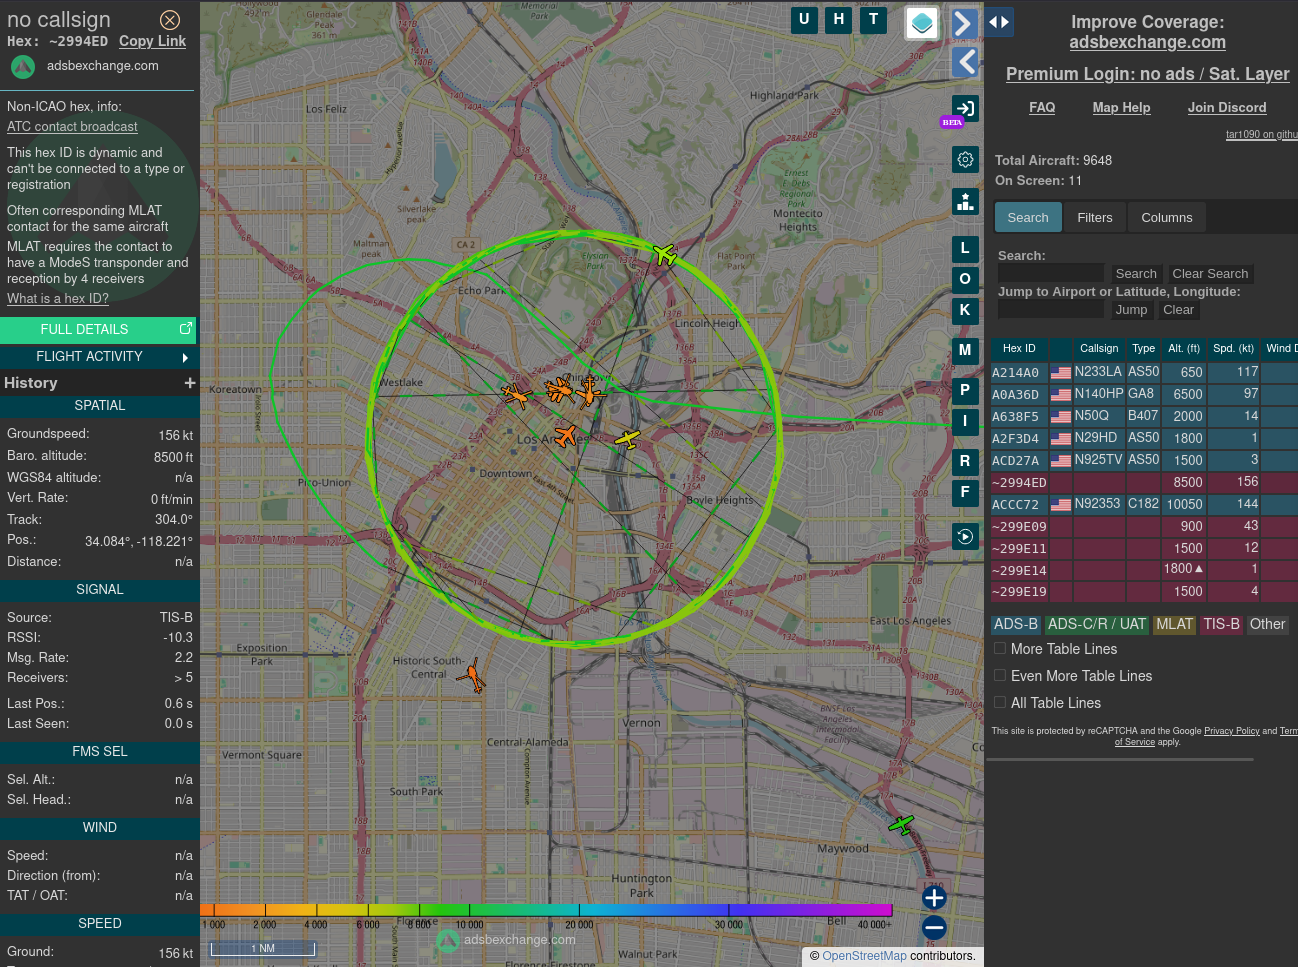Open the adsbexchange.com coverage link
The image size is (1298, 967).
point(1147,42)
